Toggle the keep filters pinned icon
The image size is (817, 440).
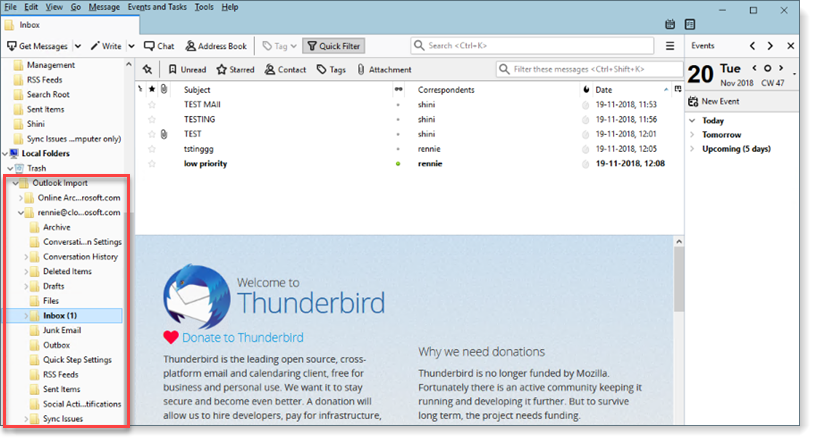point(147,69)
